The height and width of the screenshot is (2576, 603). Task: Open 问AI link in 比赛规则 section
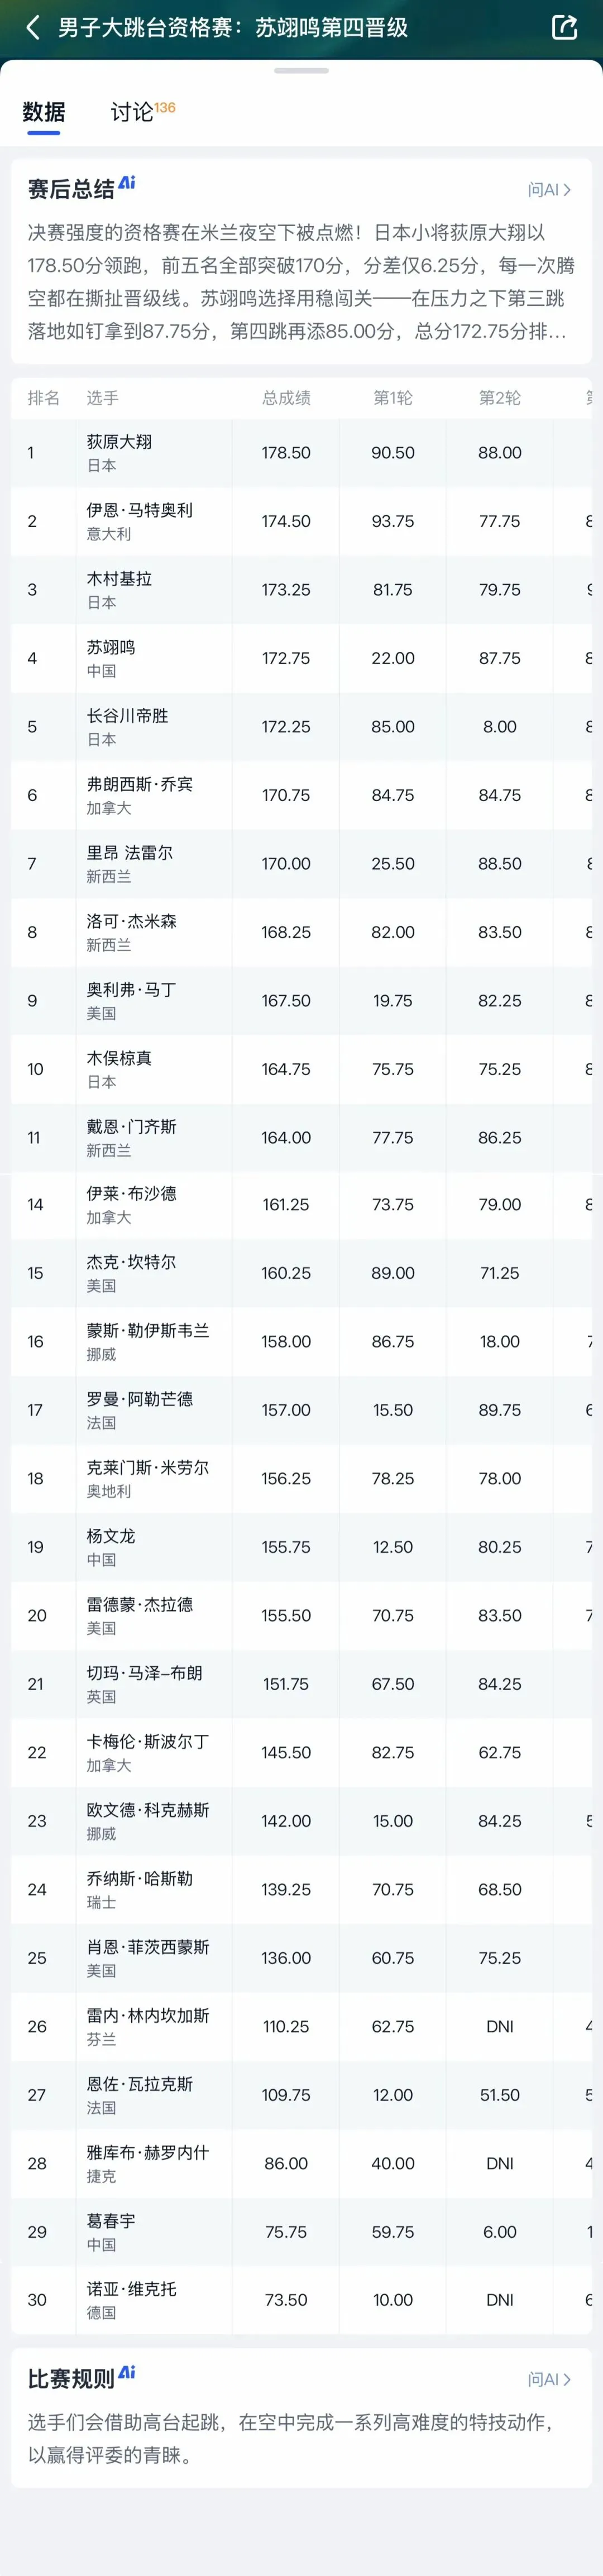tap(550, 2378)
